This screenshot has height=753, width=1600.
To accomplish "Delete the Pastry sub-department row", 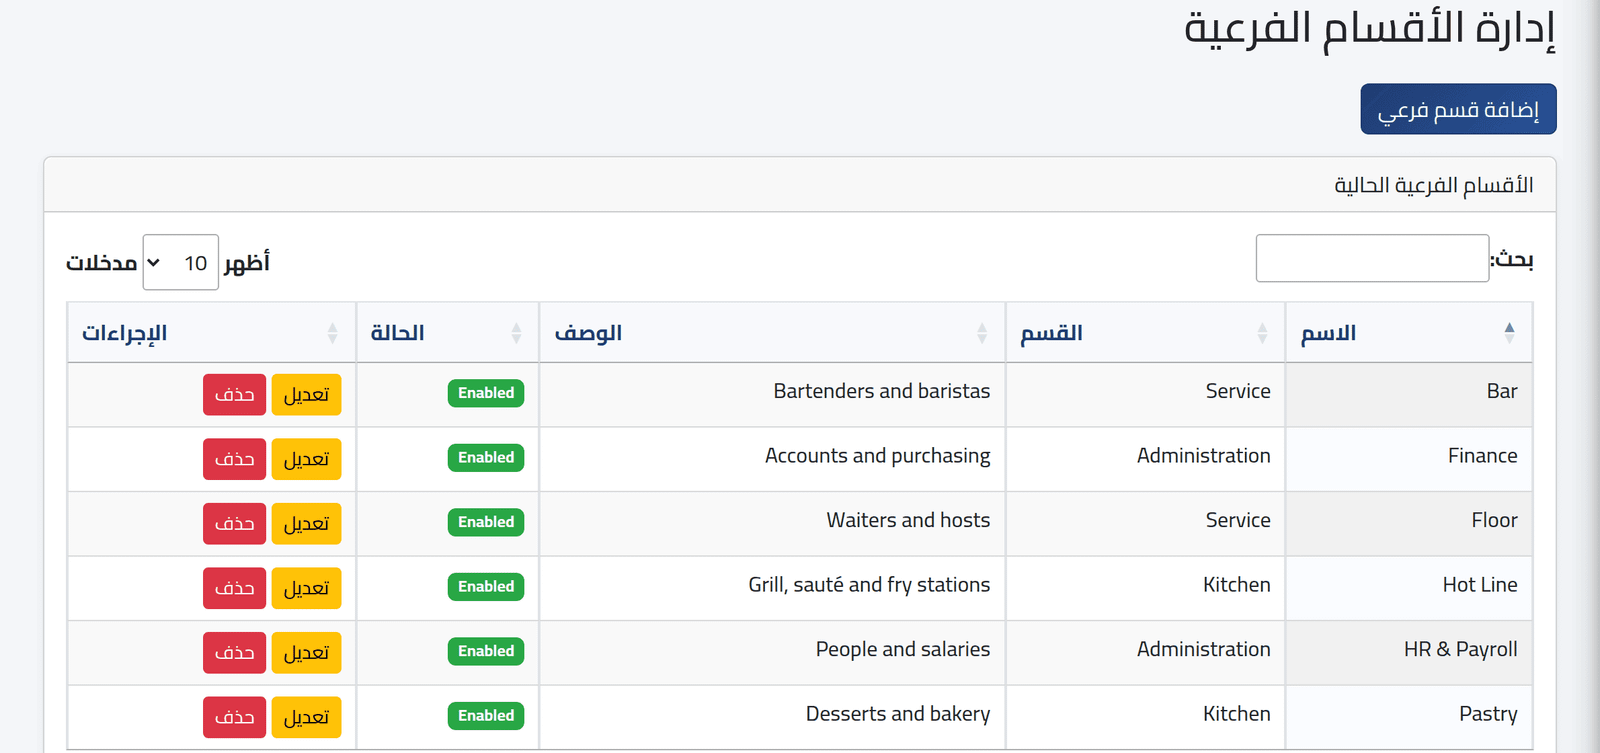I will coord(235,717).
